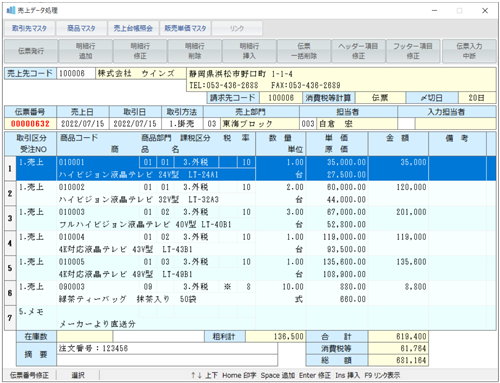Click 売上部門 name 東海ブロック
This screenshot has width=500, height=383.
(260, 124)
